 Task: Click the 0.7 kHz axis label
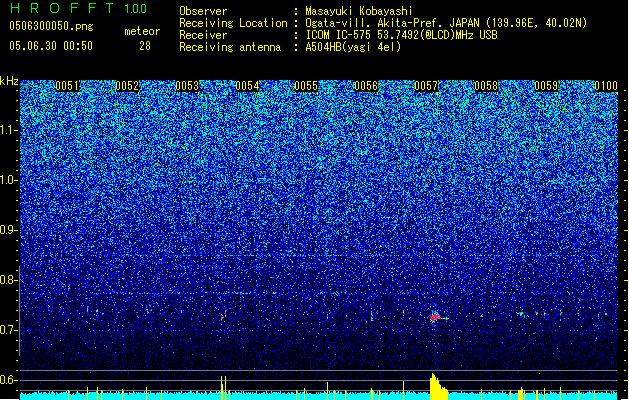click(8, 330)
